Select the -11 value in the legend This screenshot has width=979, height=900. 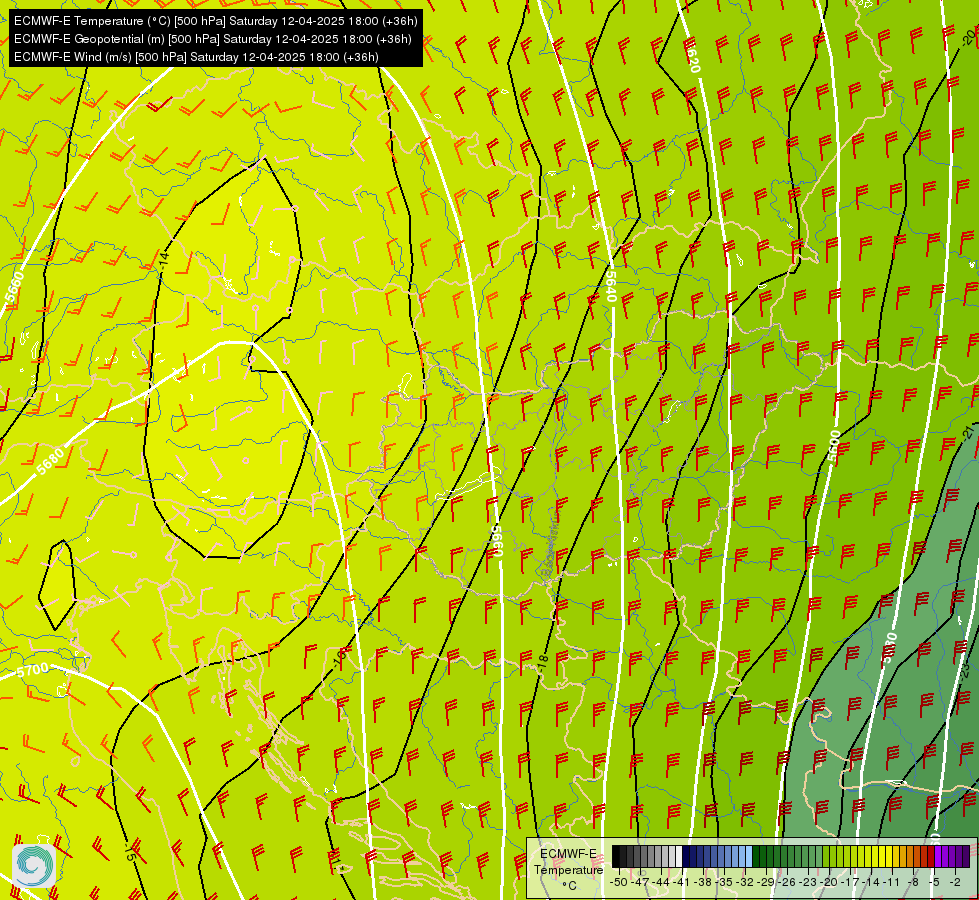click(x=892, y=882)
